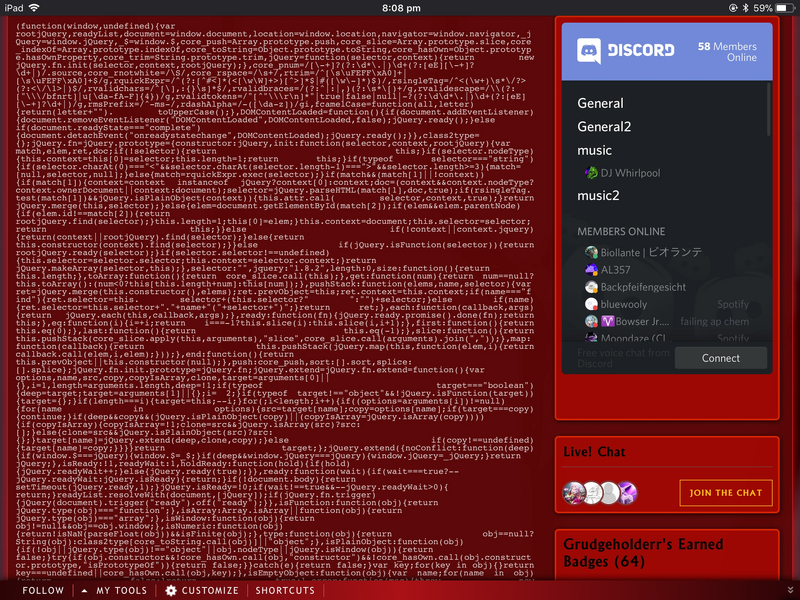Click the AL357 member avatar
Viewport: 800px width, 600px height.
591,270
